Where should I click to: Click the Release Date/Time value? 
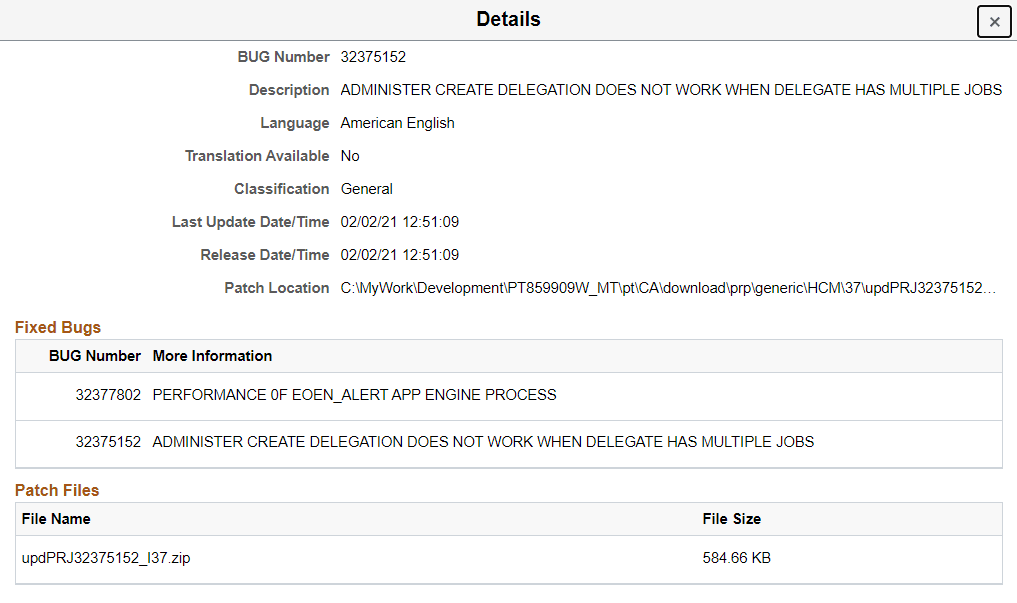[398, 255]
